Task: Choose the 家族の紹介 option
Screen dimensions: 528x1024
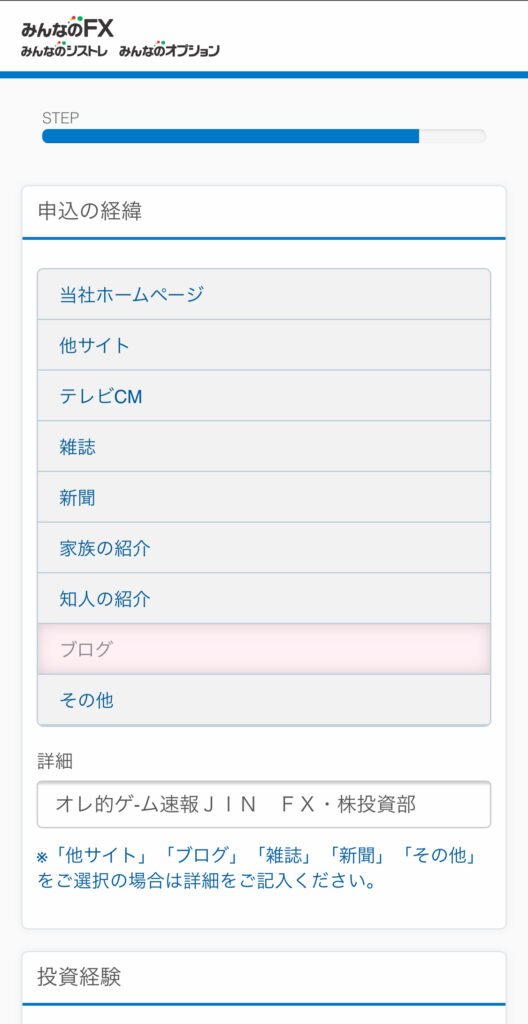Action: click(264, 548)
